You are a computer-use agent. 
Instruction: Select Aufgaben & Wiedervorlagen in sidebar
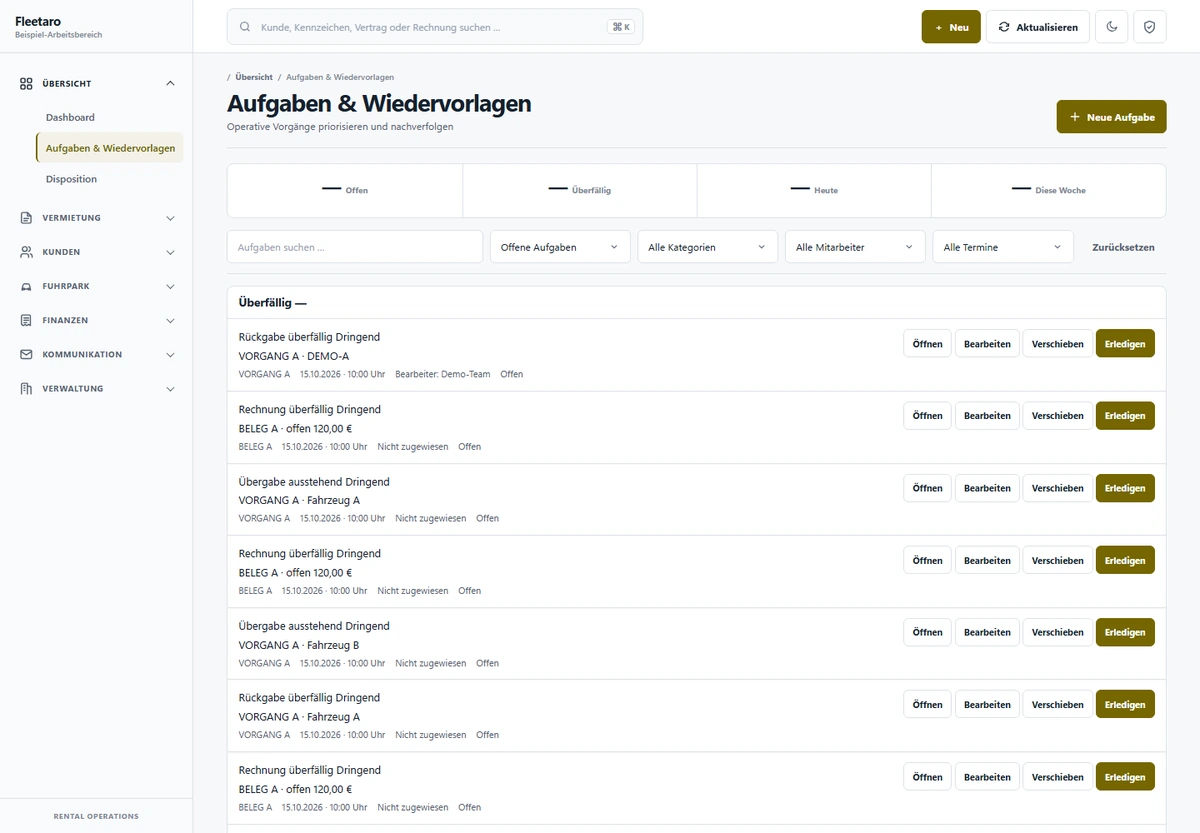click(110, 148)
